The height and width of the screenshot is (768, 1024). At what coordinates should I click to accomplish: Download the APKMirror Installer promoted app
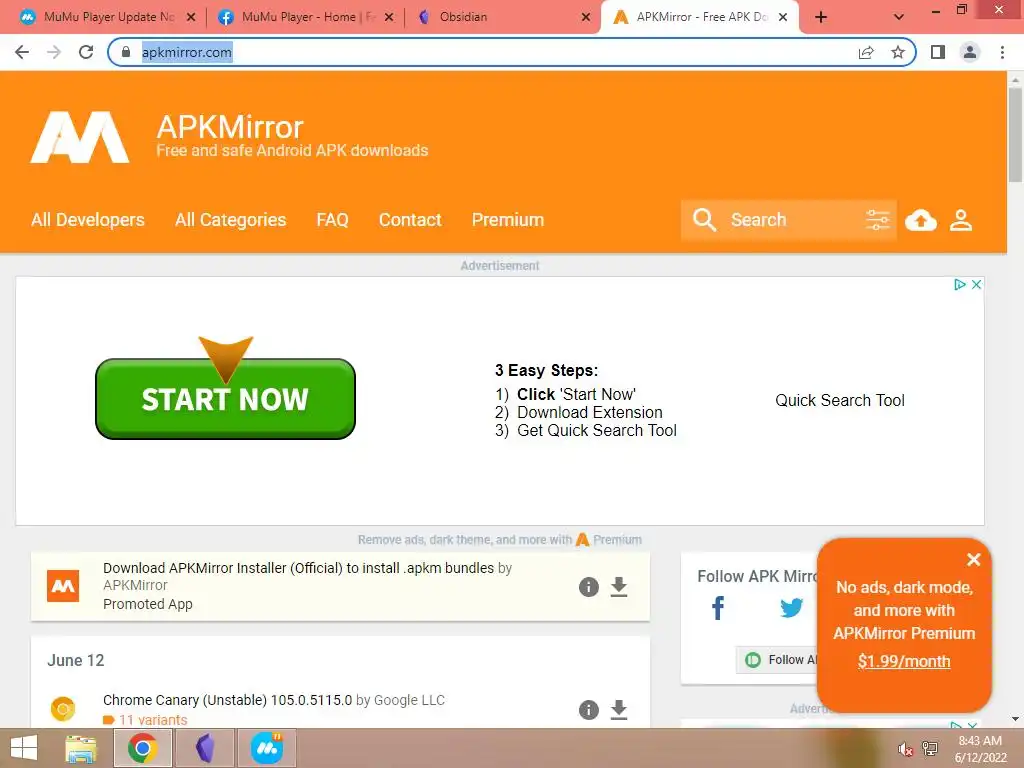tap(618, 587)
